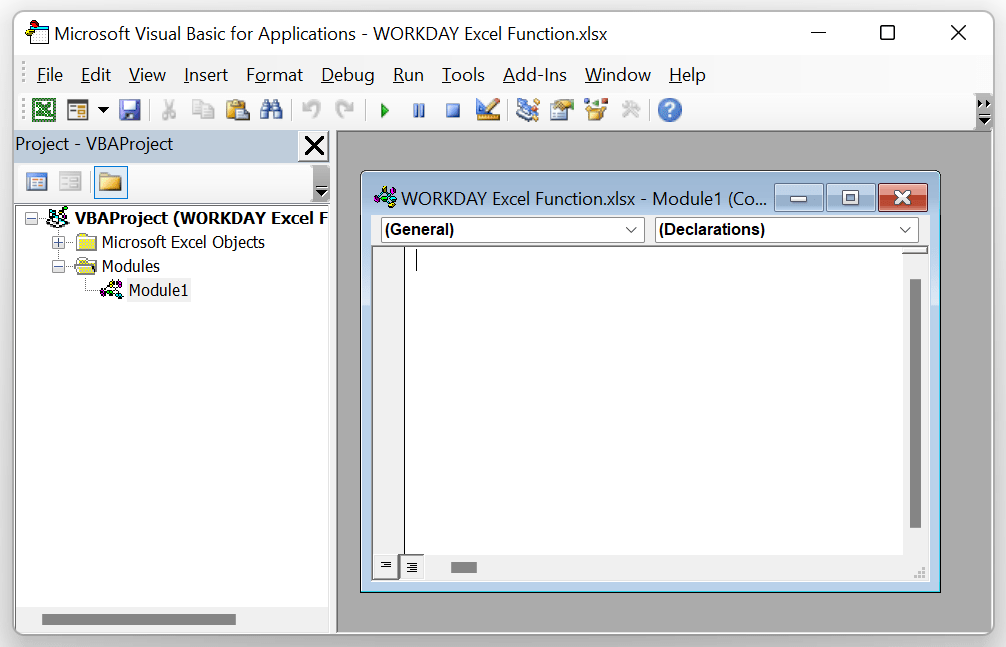Collapse the Modules folder

coord(58,266)
